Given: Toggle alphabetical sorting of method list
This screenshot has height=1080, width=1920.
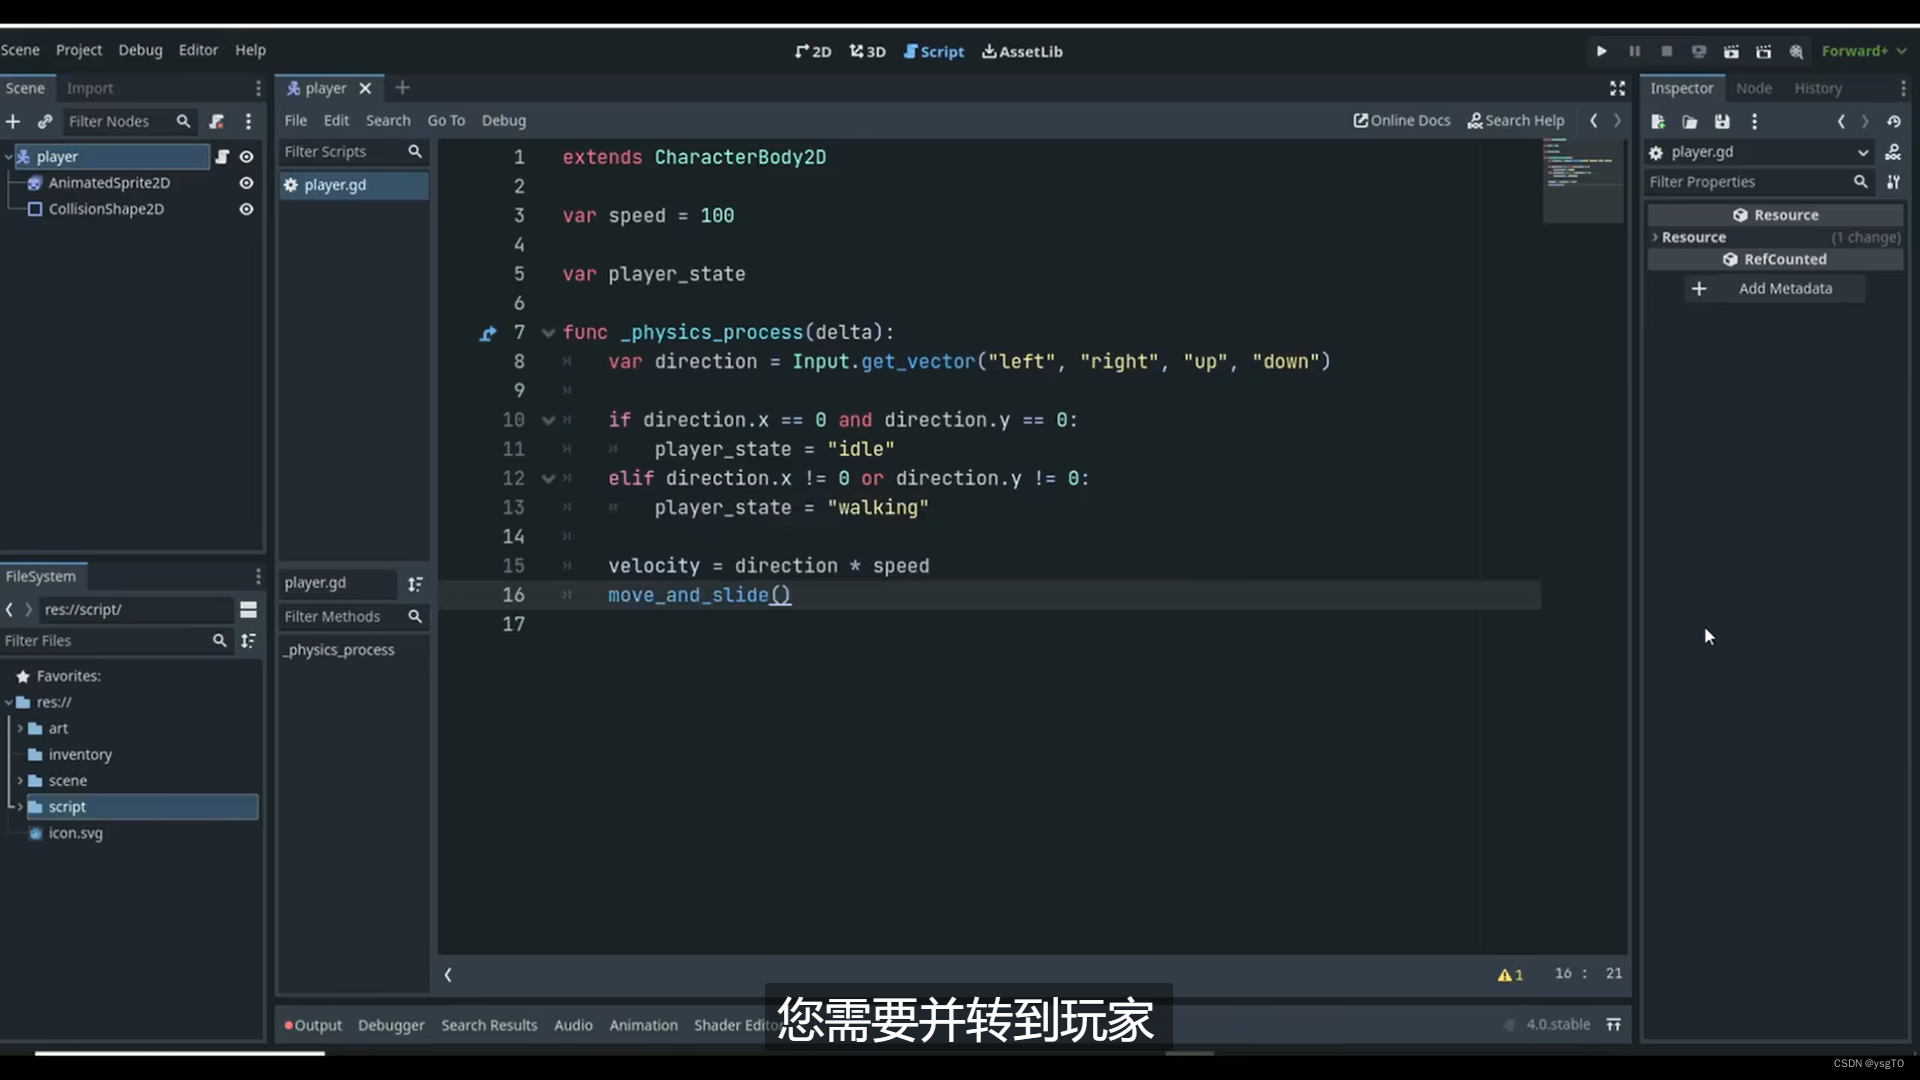Looking at the screenshot, I should pyautogui.click(x=415, y=583).
